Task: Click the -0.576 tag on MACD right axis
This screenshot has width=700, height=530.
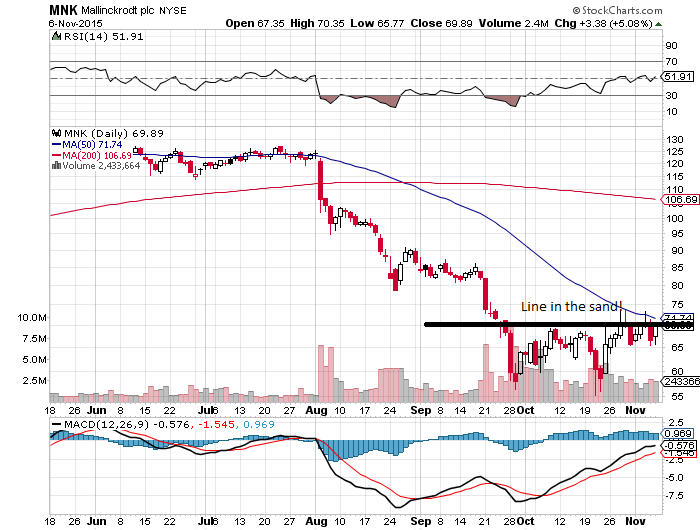Action: 679,445
